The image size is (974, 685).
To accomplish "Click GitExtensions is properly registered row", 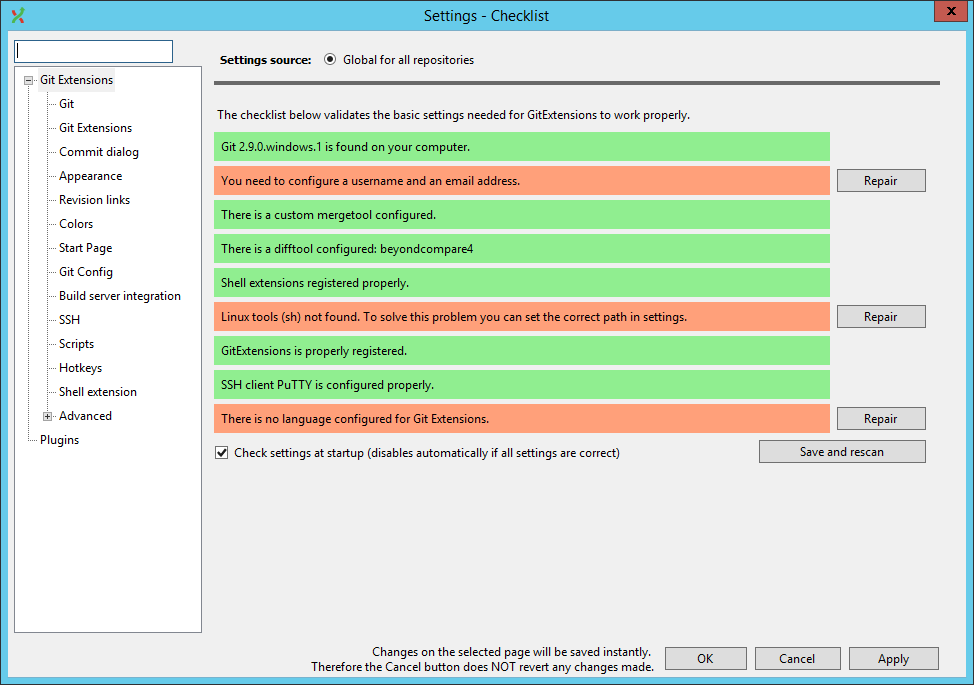I will point(522,351).
